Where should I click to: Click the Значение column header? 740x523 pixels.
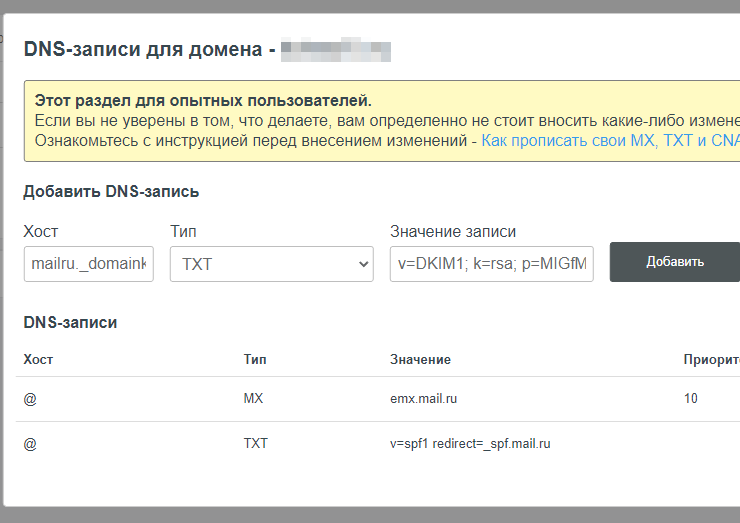[420, 359]
